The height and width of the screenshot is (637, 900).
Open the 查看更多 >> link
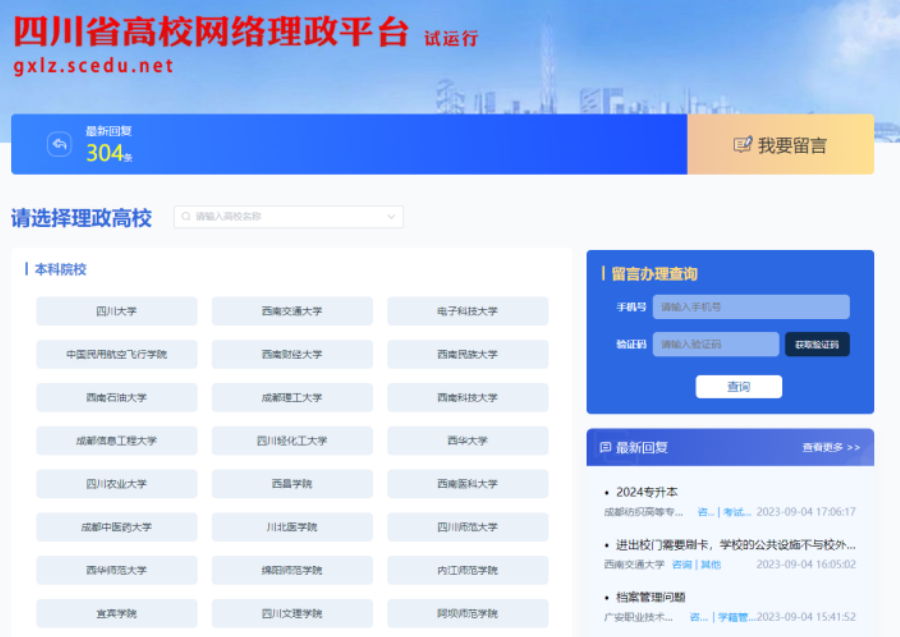click(830, 447)
